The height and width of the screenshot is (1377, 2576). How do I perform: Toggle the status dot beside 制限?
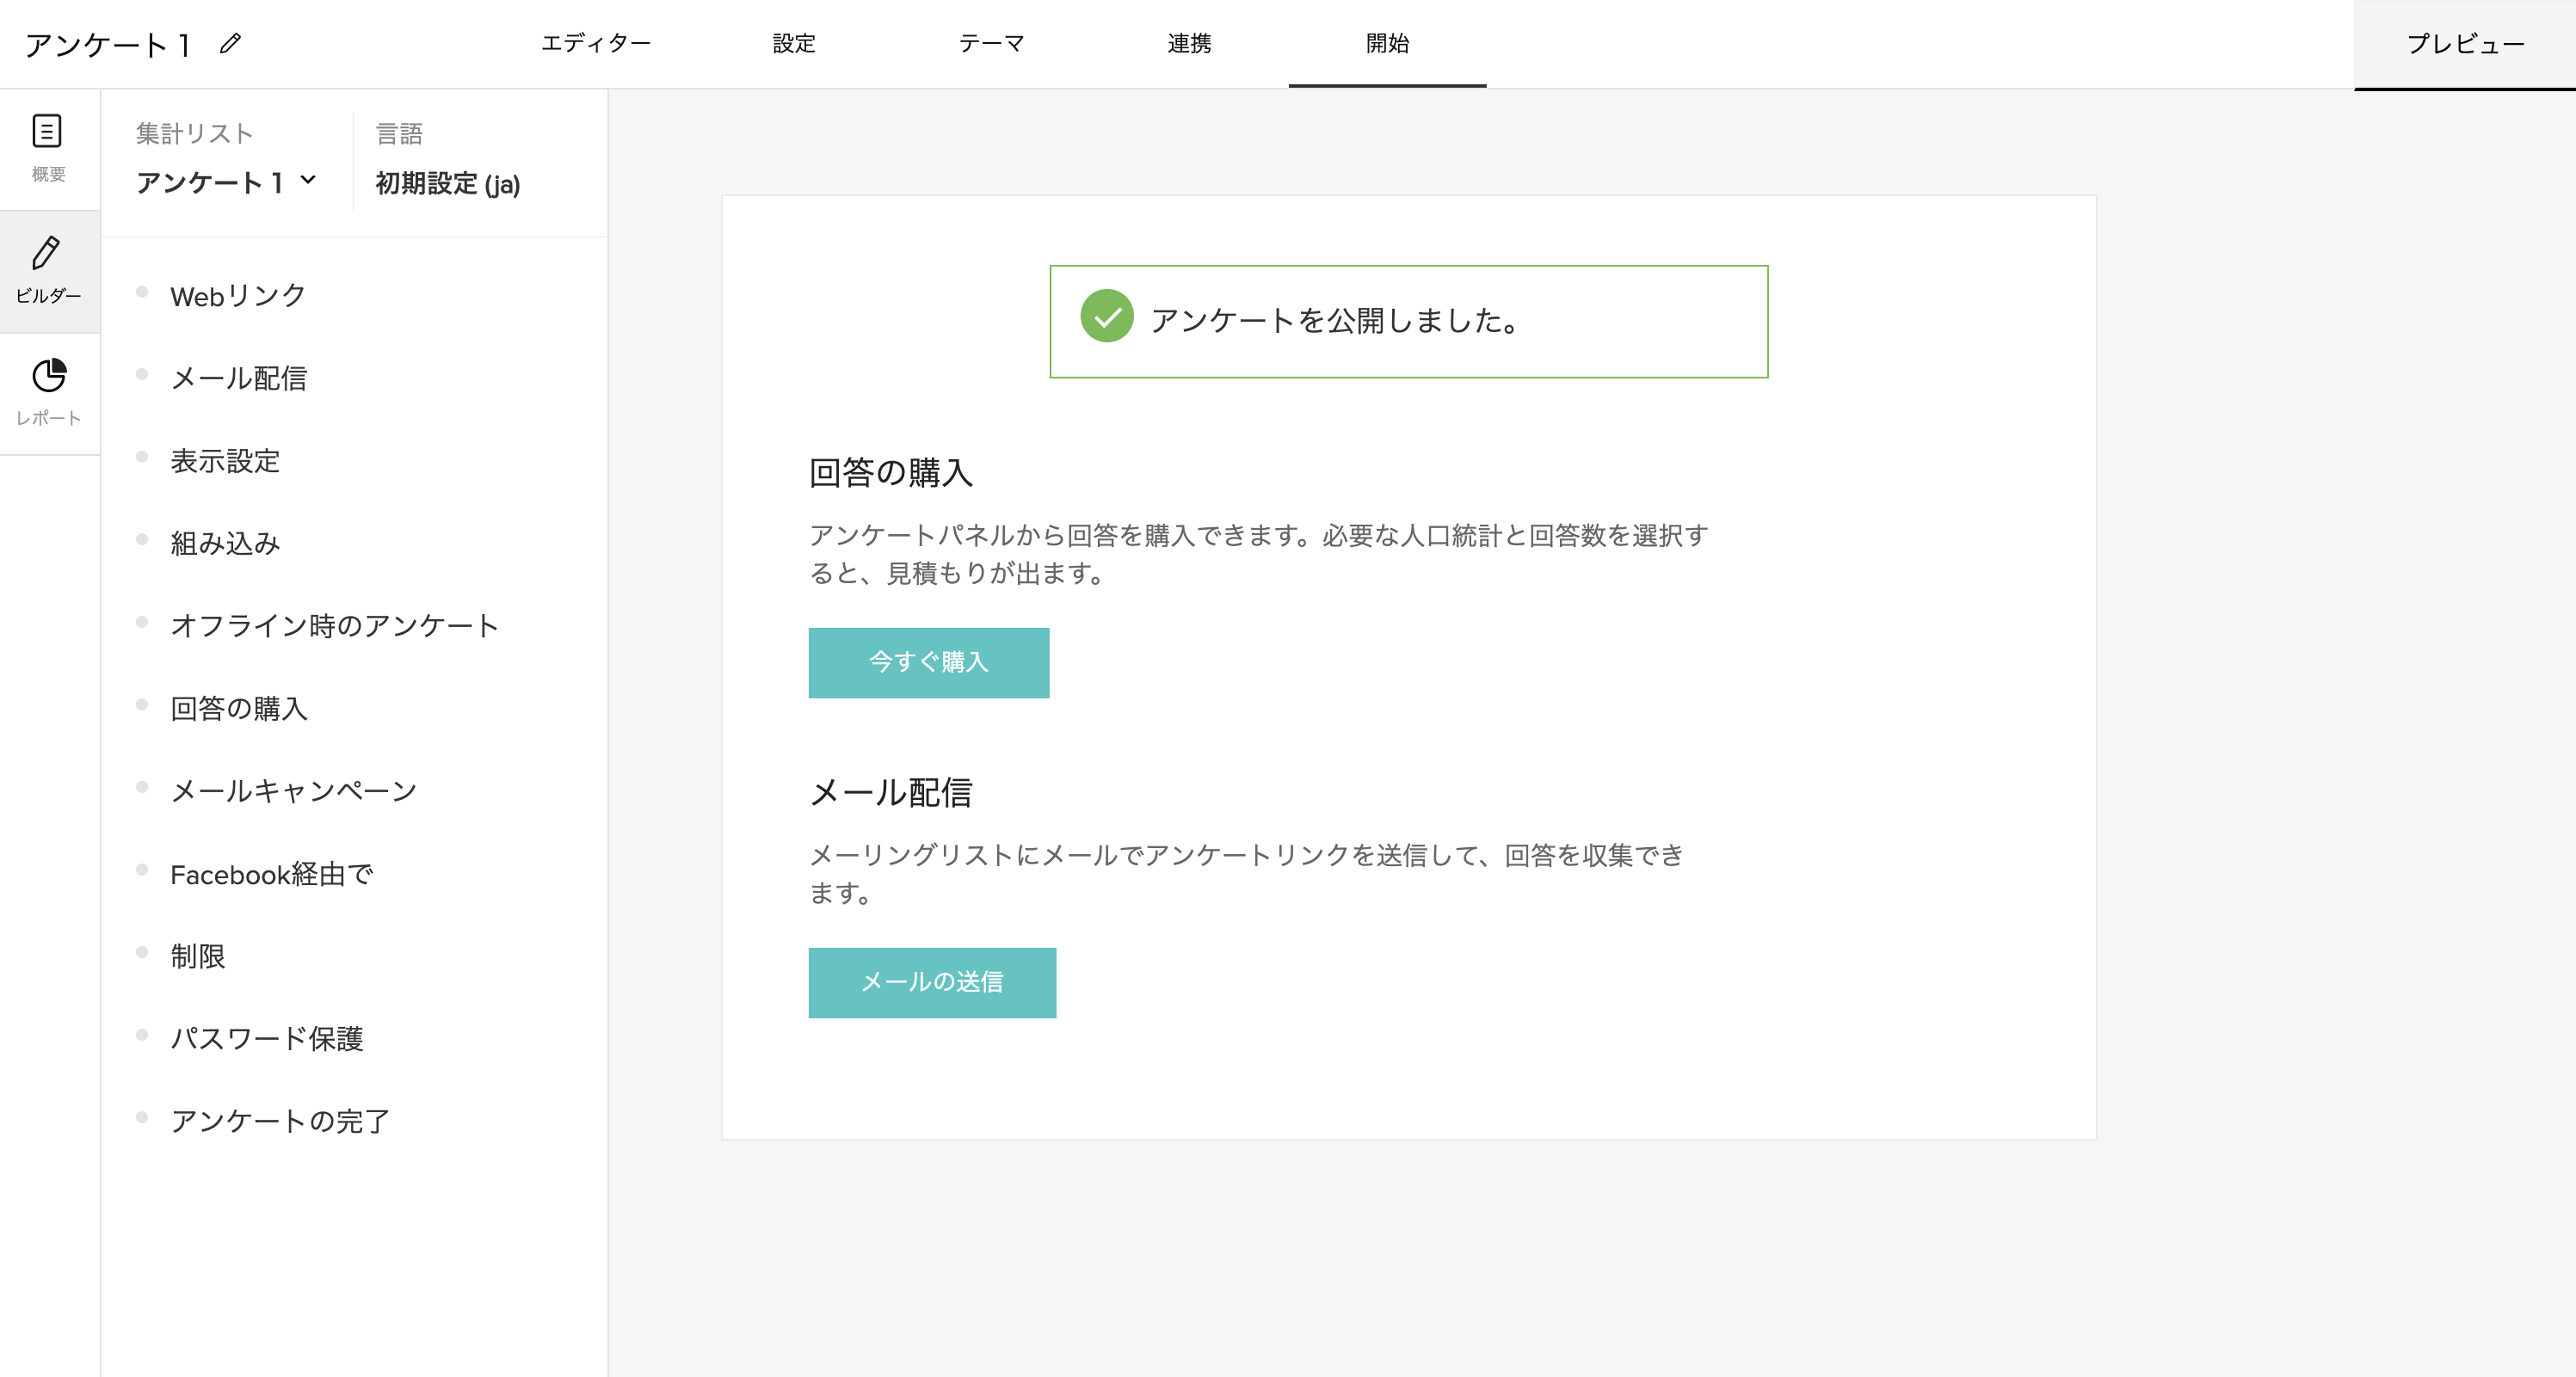(143, 952)
